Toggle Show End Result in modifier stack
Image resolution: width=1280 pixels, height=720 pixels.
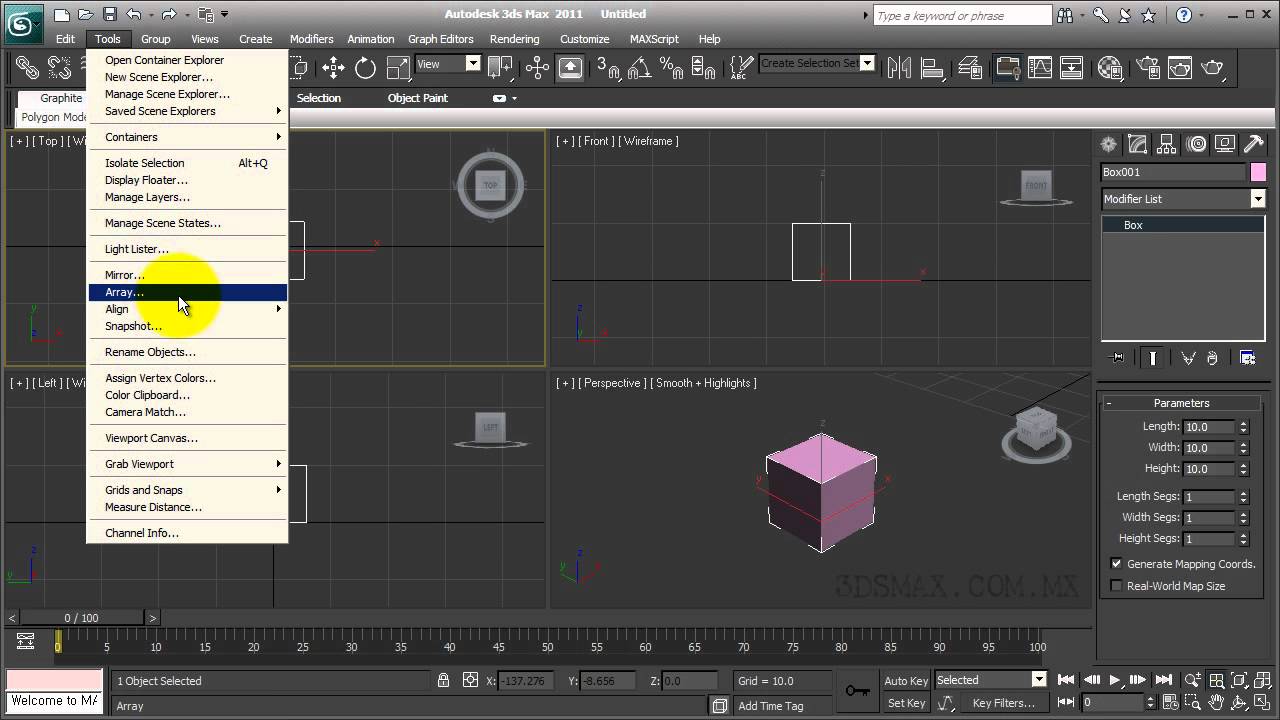coord(1153,358)
